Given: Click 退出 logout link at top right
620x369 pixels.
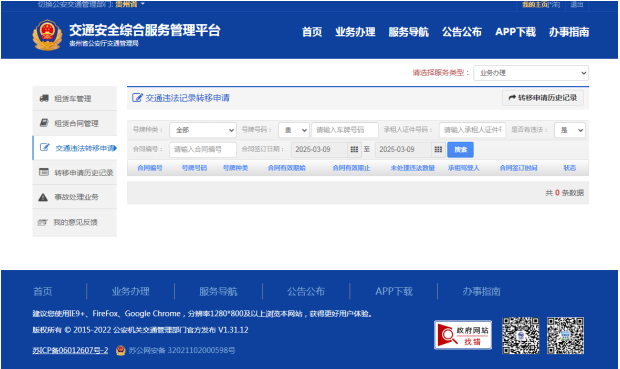Looking at the screenshot, I should tap(577, 5).
